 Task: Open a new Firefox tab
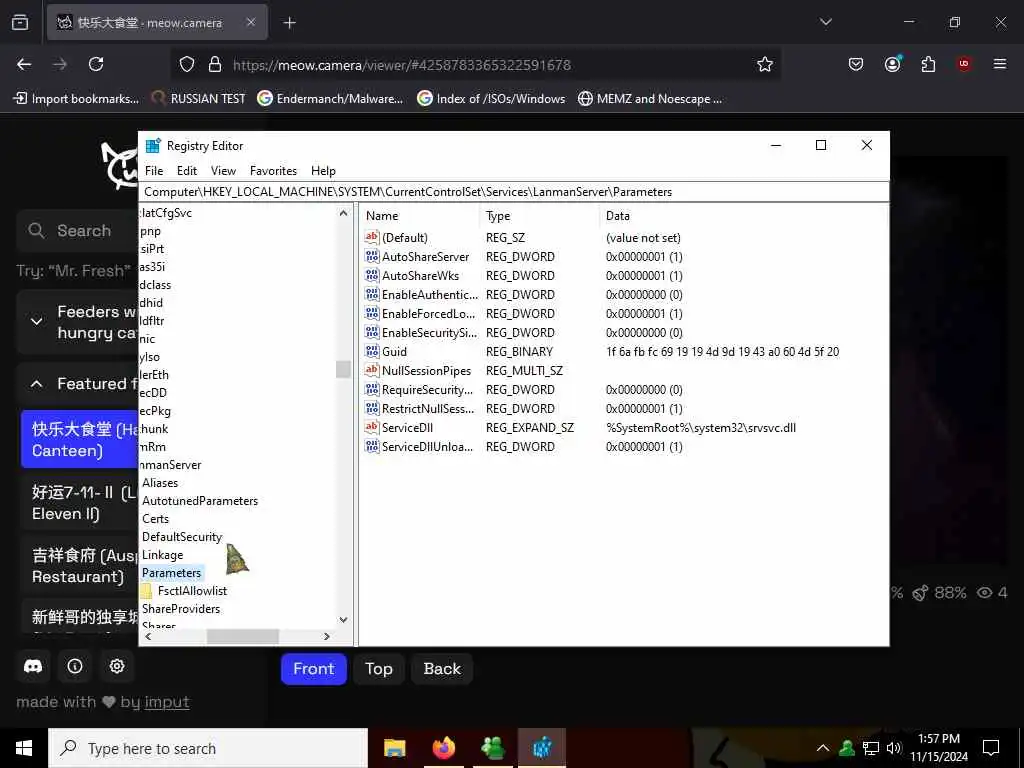[x=289, y=22]
